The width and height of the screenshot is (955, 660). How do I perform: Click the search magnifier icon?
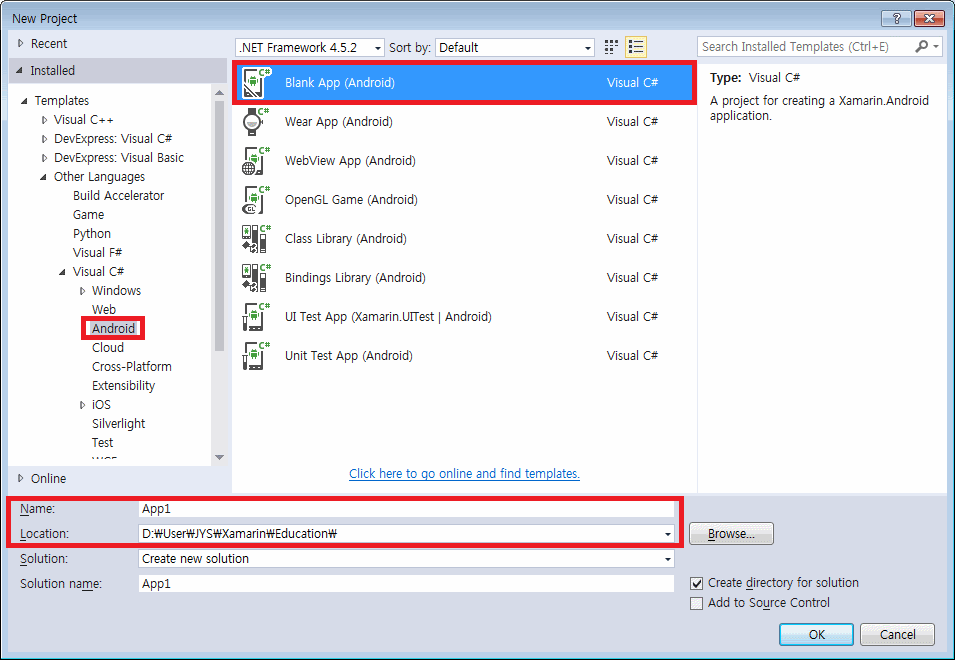tap(922, 46)
